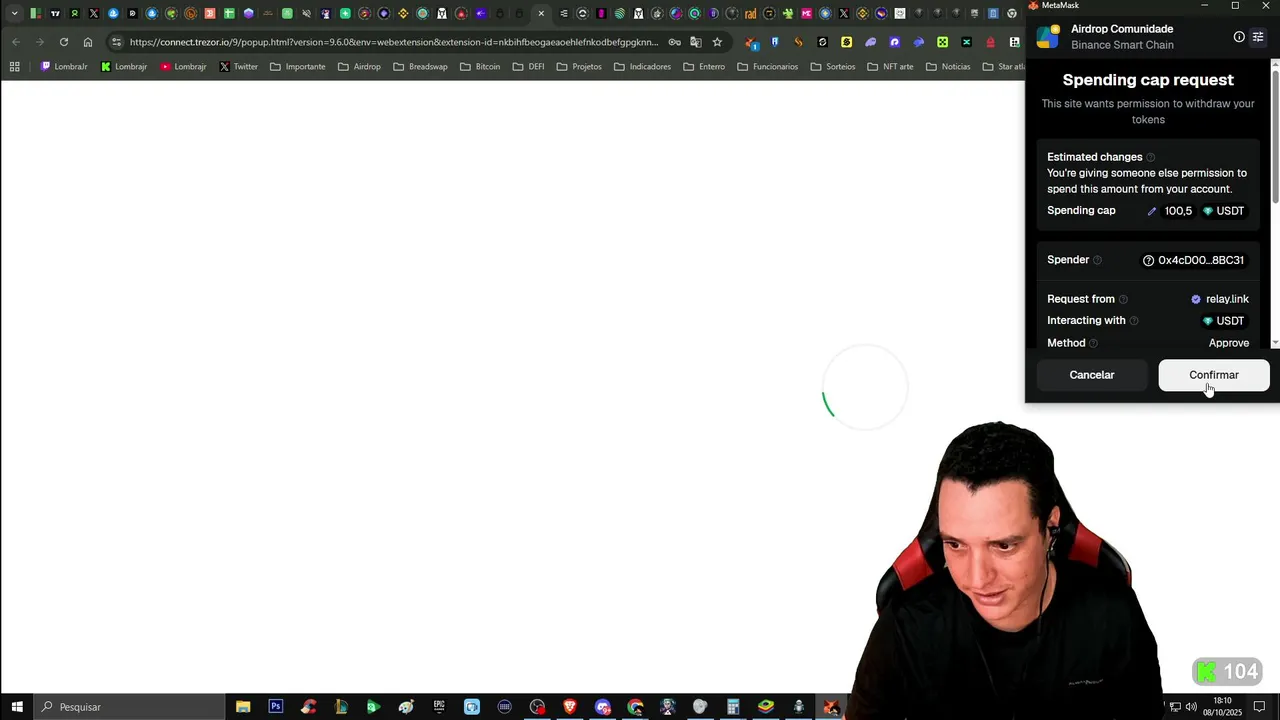Click the Pesquisar taskbar search box

point(130,707)
